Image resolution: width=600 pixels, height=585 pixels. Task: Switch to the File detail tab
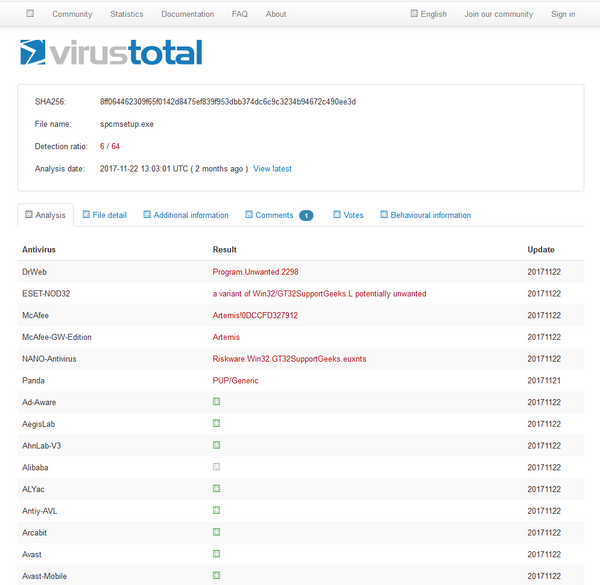104,215
